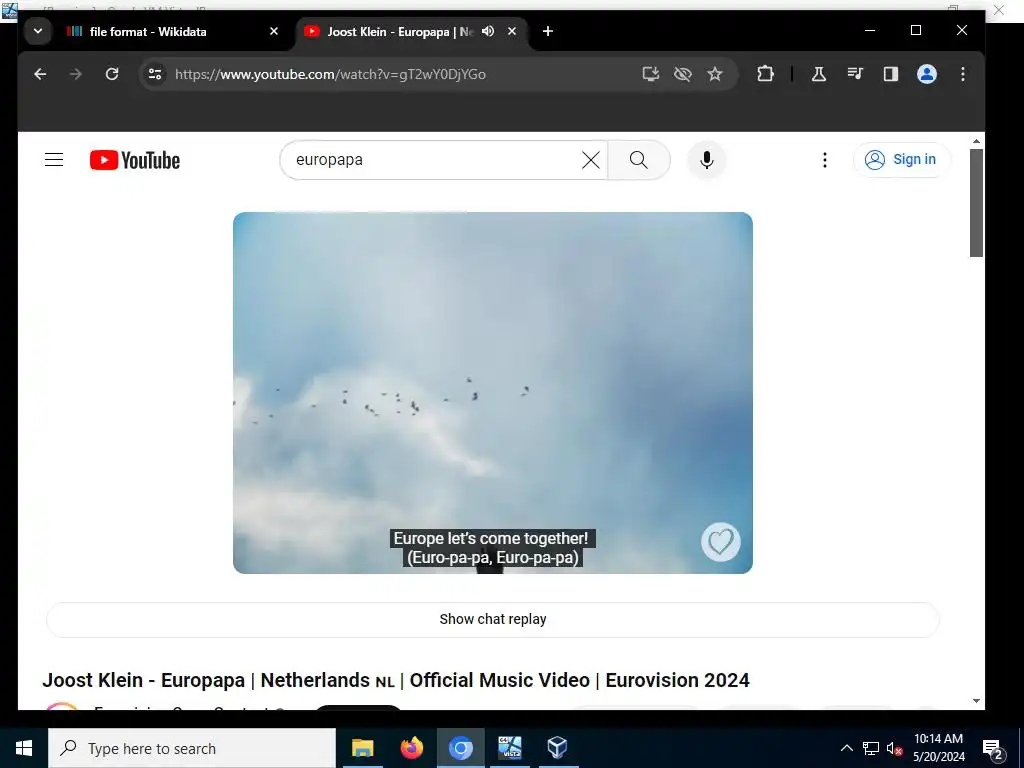1024x768 pixels.
Task: Click the YouTube search magnifier button
Action: (639, 160)
